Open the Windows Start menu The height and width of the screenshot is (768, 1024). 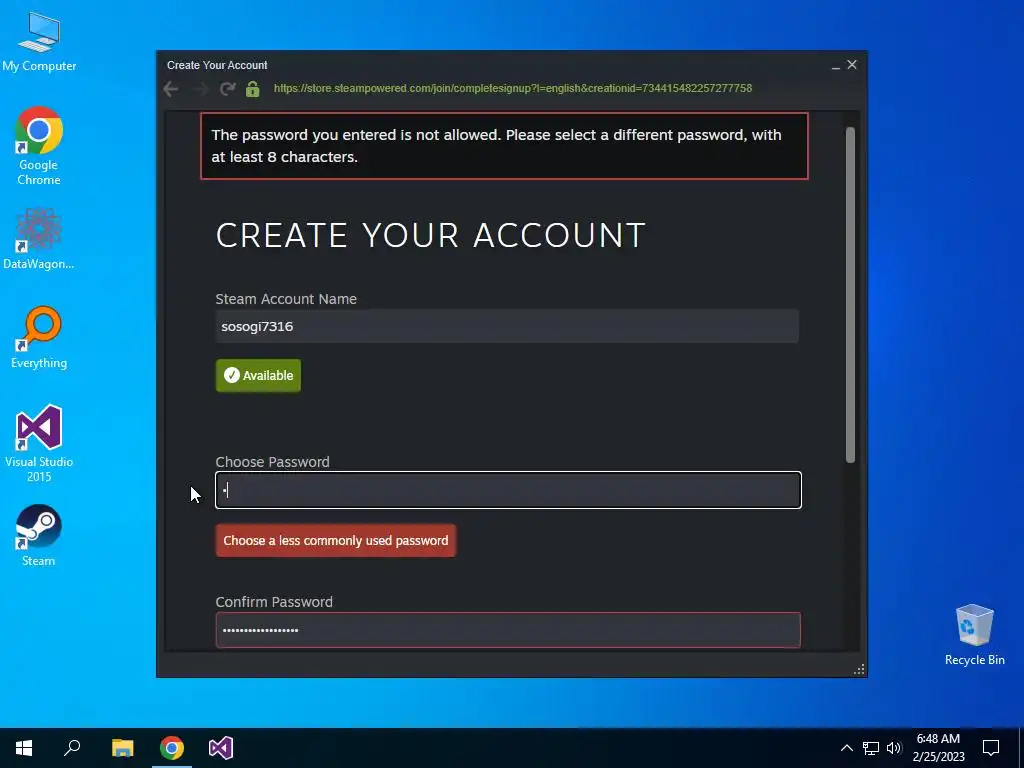(x=24, y=748)
